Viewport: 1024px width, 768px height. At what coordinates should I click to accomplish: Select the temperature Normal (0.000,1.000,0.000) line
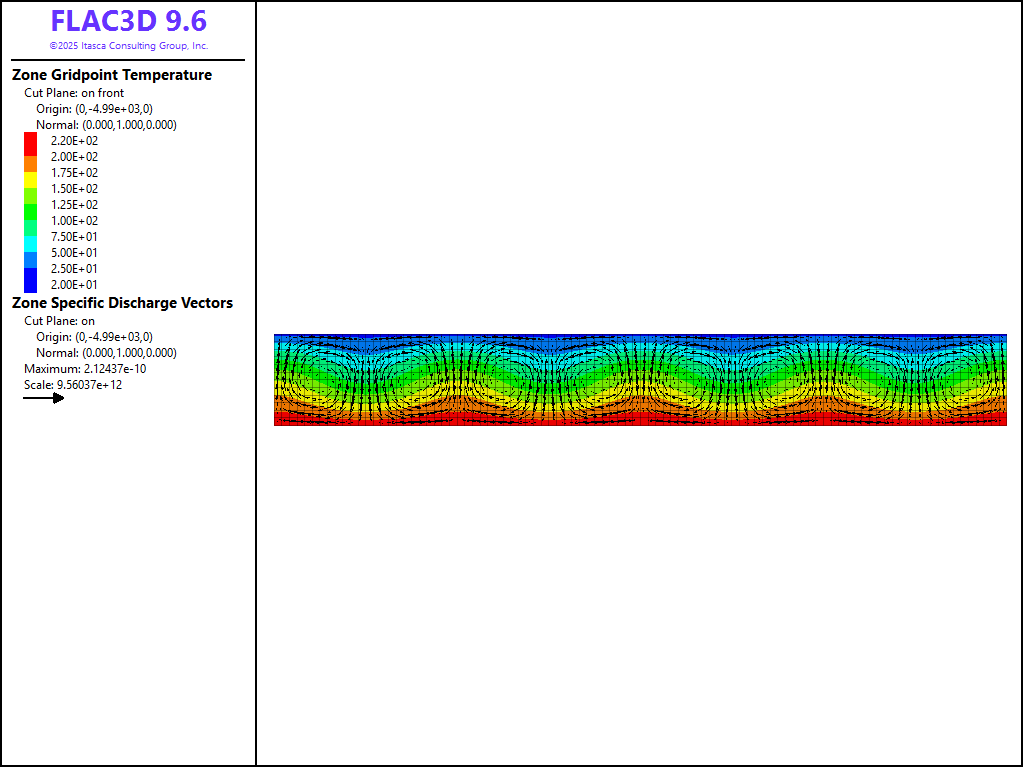(x=106, y=125)
